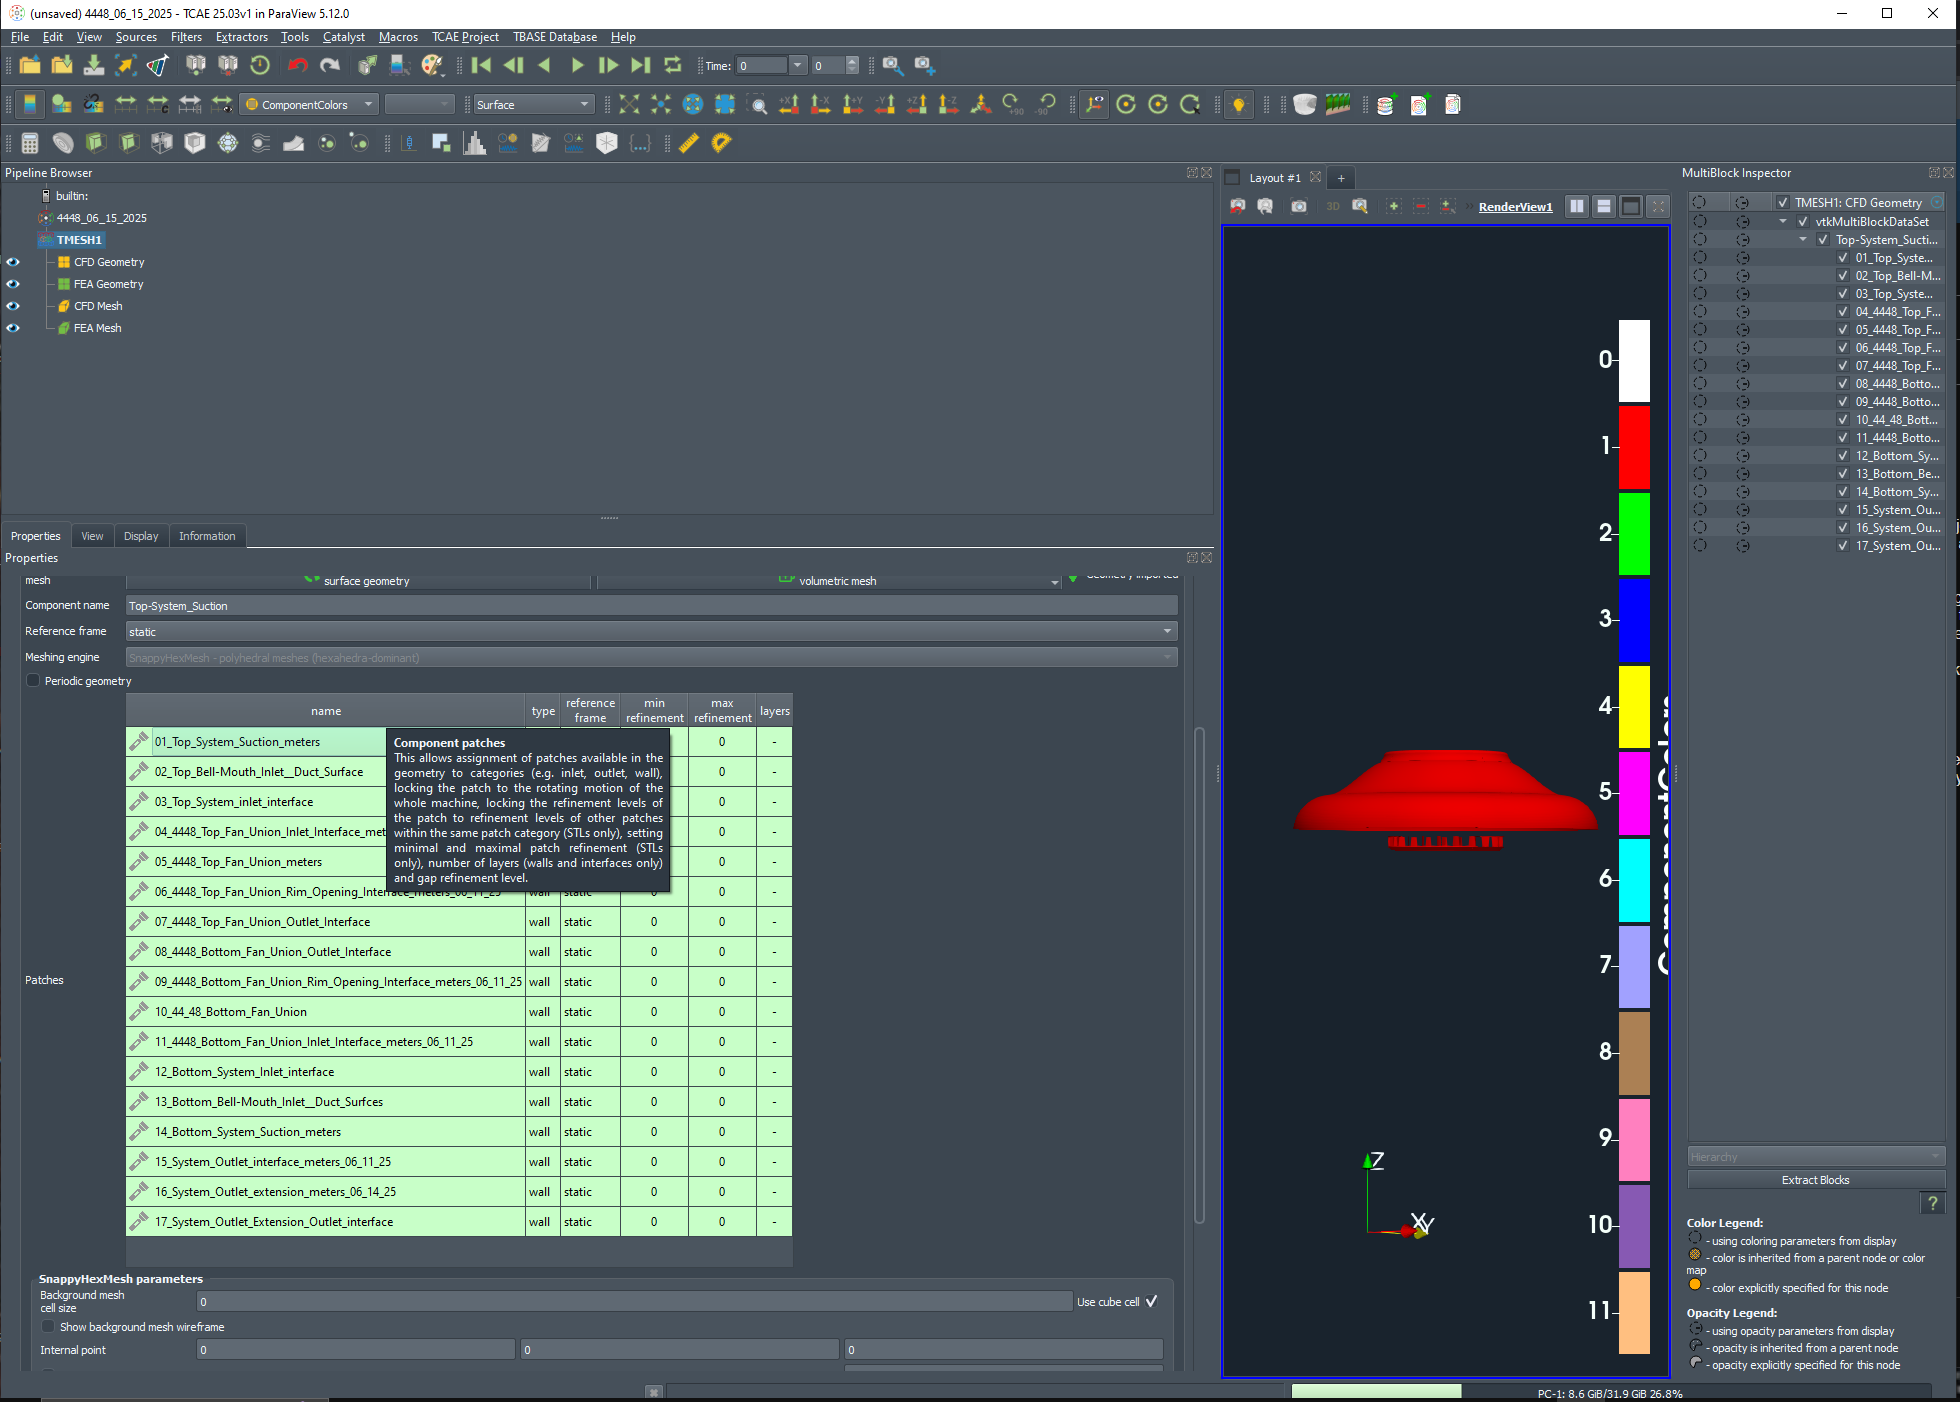
Task: Click the Undo toolbar icon
Action: (298, 66)
